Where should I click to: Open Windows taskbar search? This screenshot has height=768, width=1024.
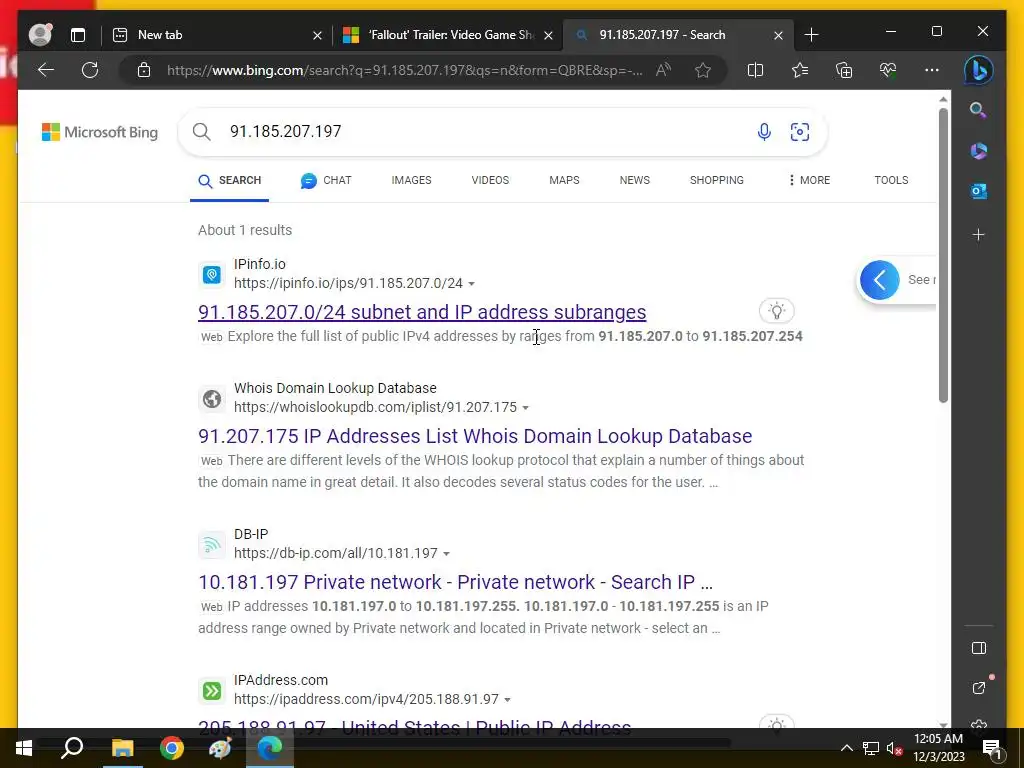coord(72,748)
